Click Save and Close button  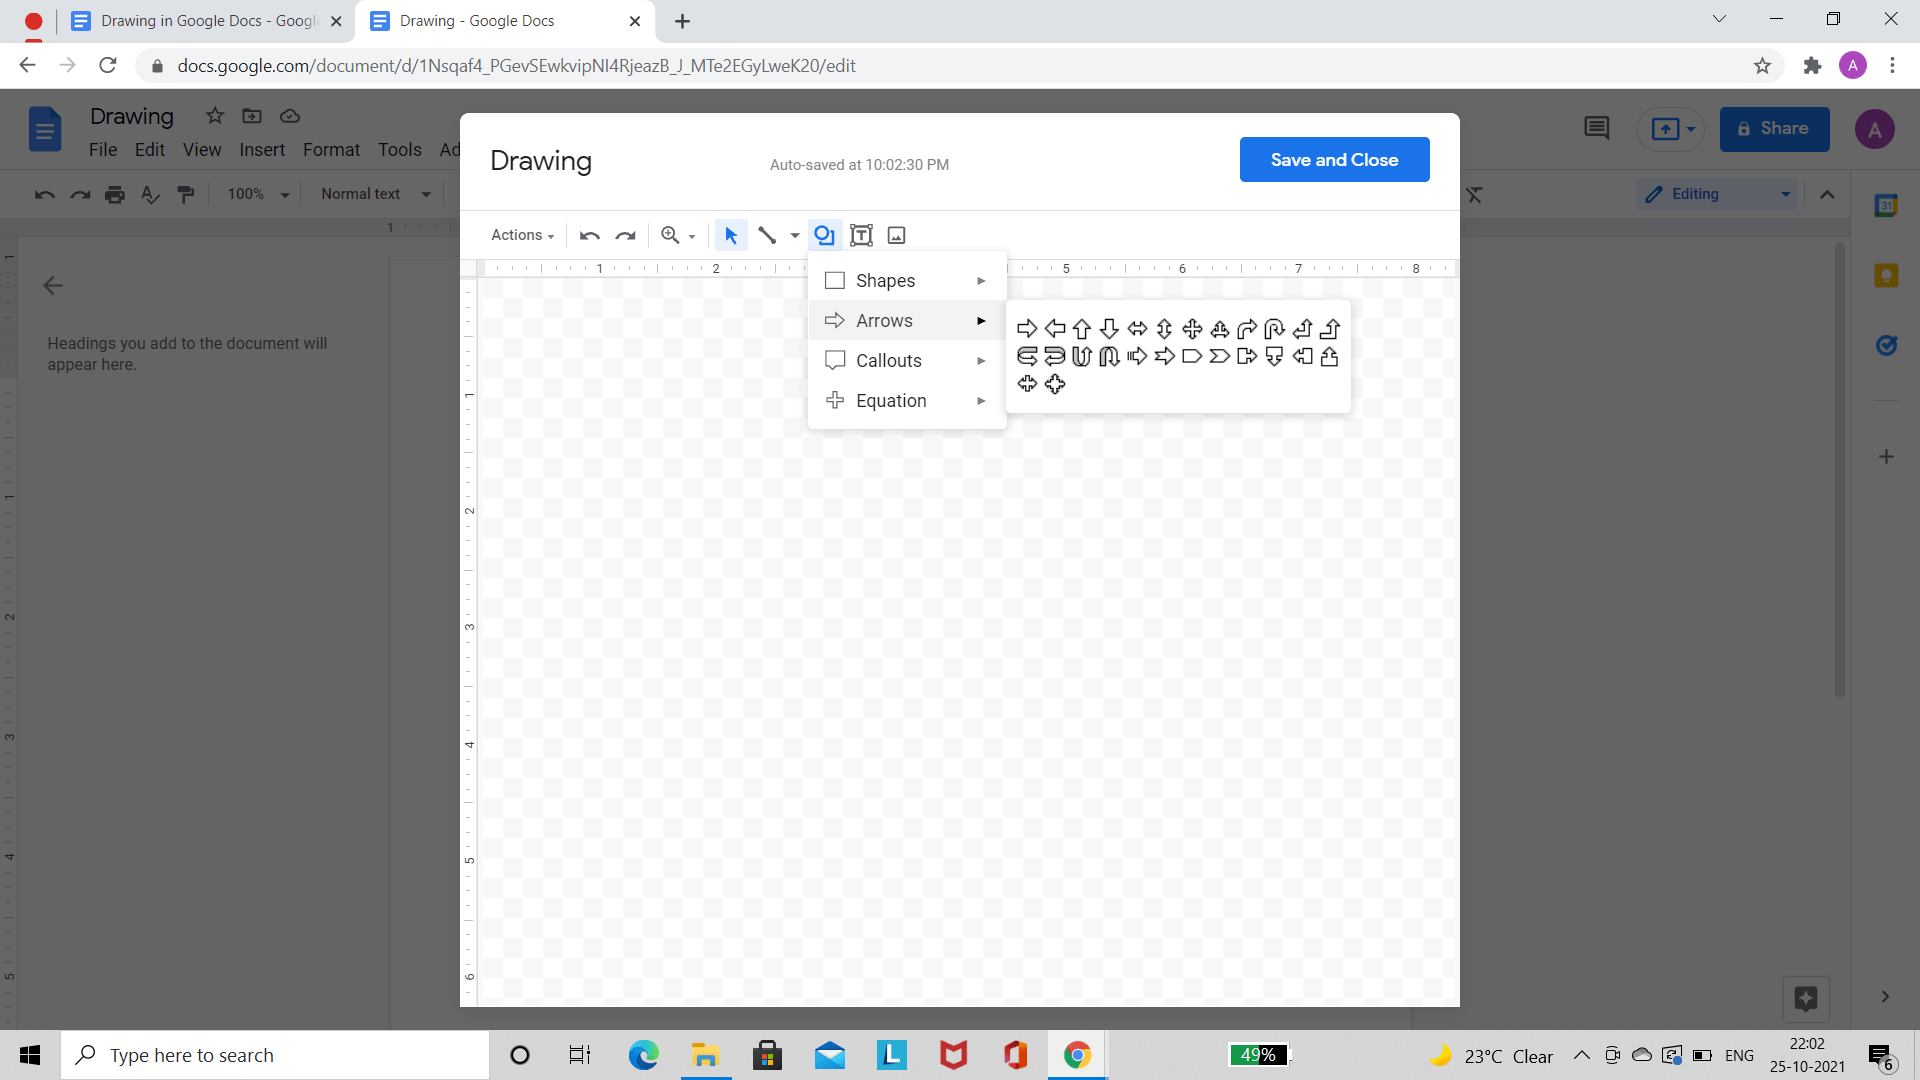[x=1335, y=158]
